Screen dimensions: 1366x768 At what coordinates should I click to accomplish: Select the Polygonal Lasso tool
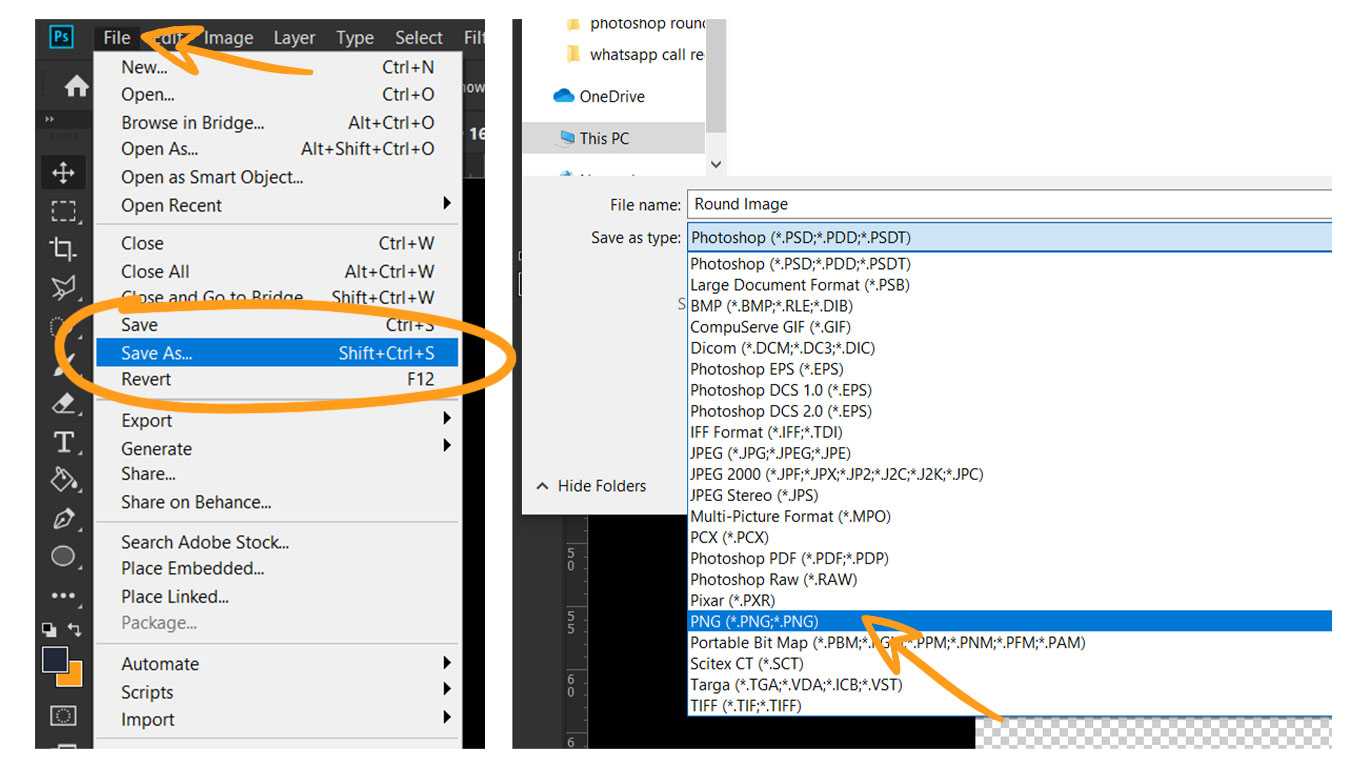[63, 288]
